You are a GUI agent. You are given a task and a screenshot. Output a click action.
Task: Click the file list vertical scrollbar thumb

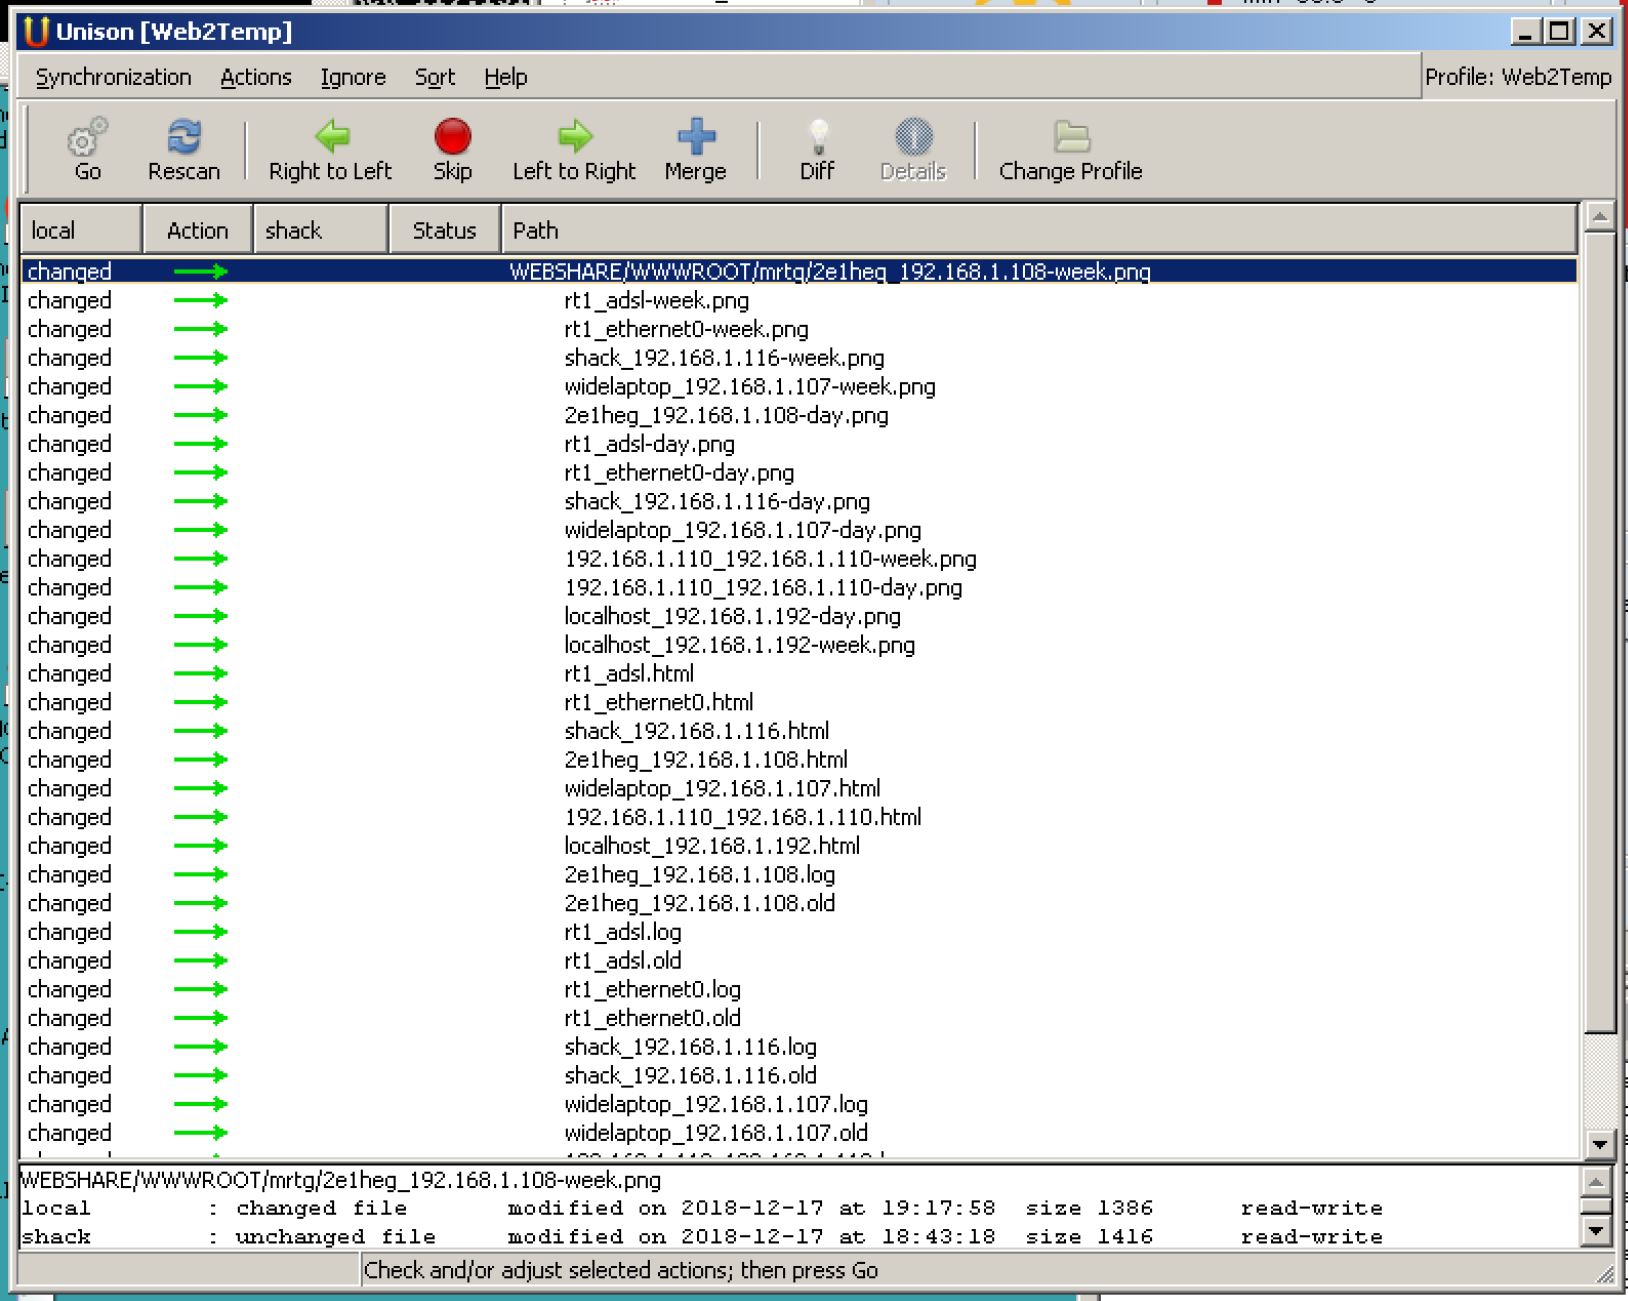(x=1600, y=632)
